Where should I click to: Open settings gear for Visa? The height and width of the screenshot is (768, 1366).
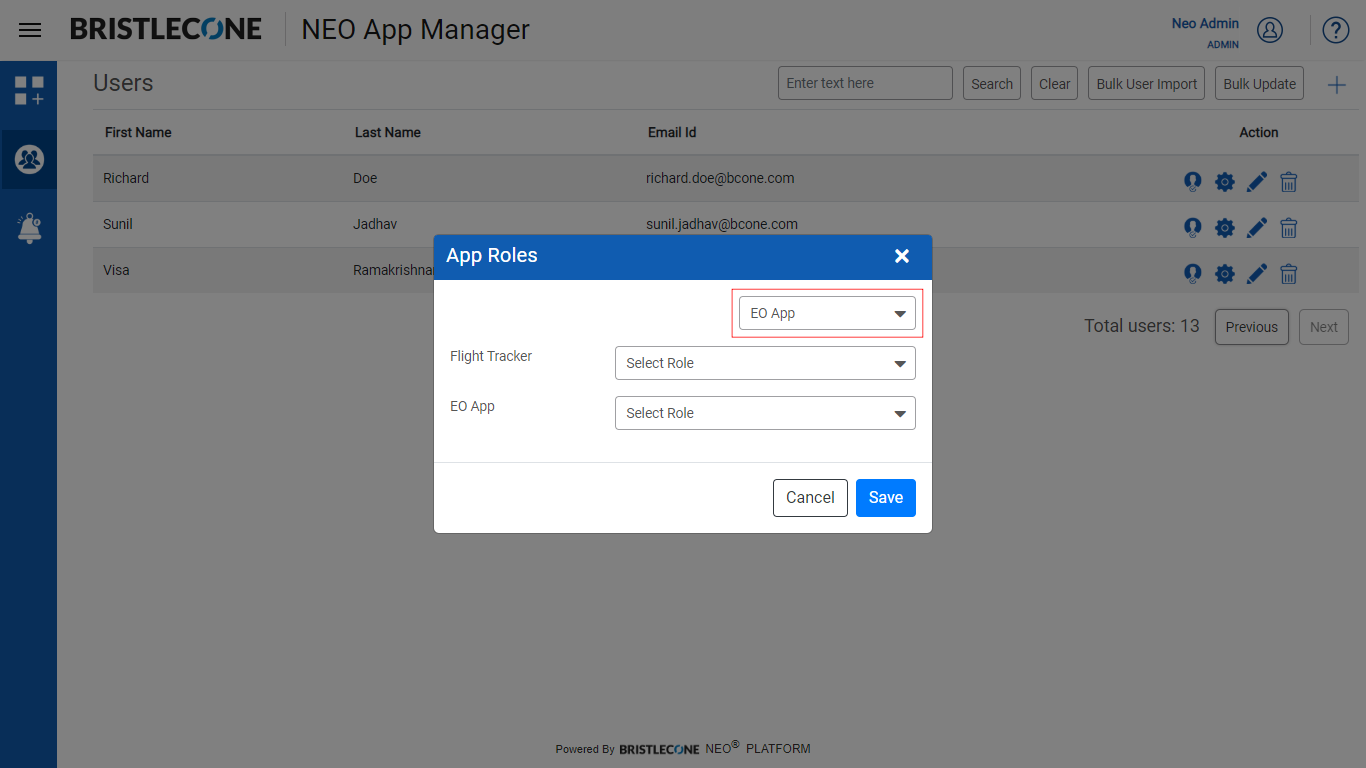(x=1225, y=273)
